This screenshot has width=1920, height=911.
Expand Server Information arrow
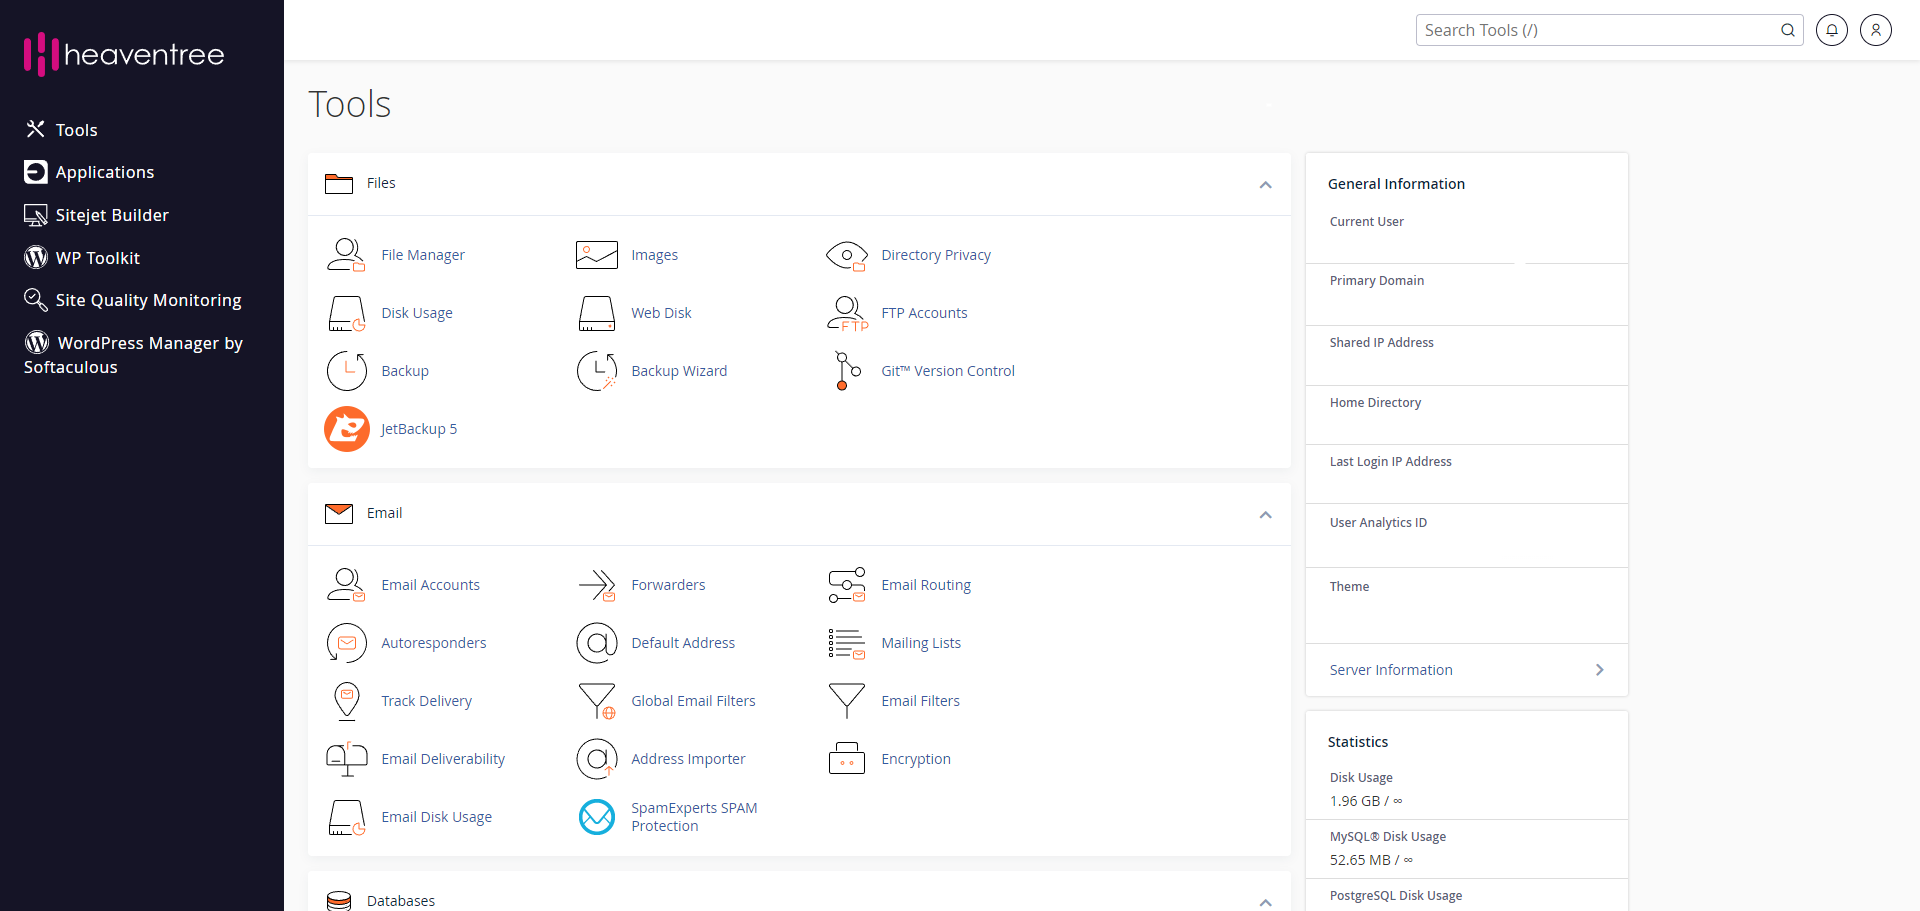tap(1599, 670)
